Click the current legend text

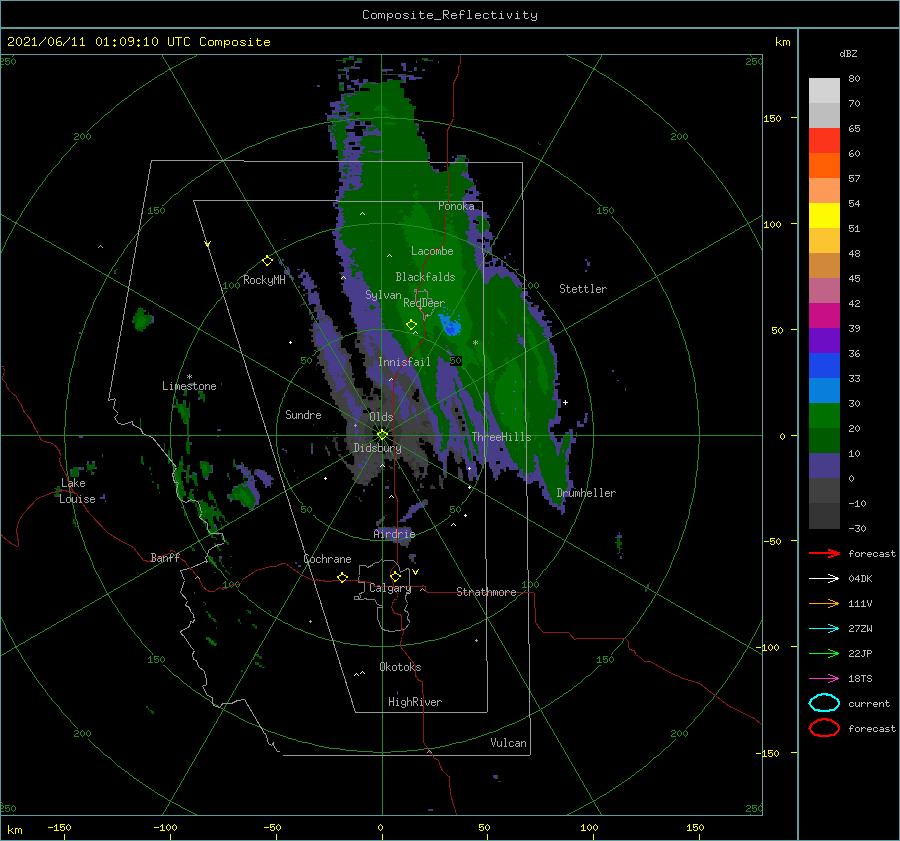tap(869, 703)
